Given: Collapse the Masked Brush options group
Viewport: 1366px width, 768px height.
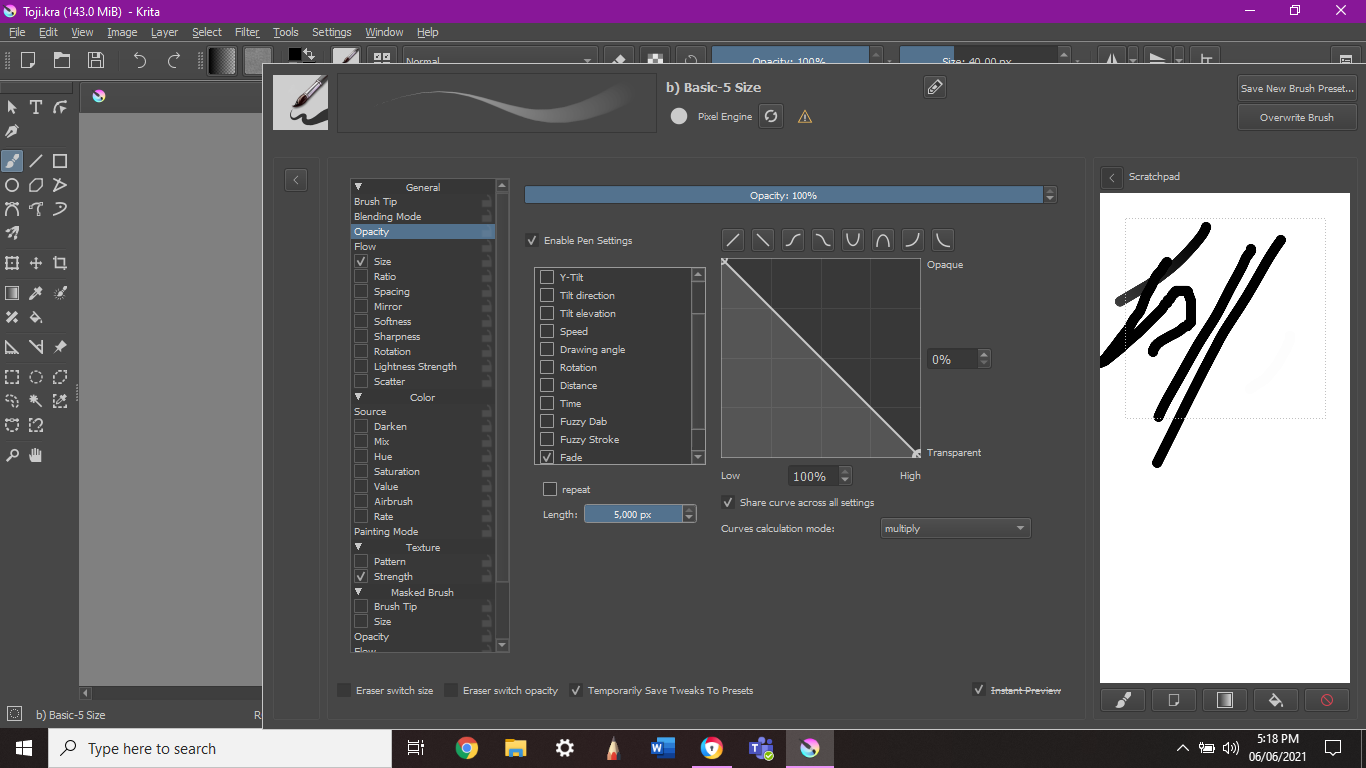Looking at the screenshot, I should point(358,591).
